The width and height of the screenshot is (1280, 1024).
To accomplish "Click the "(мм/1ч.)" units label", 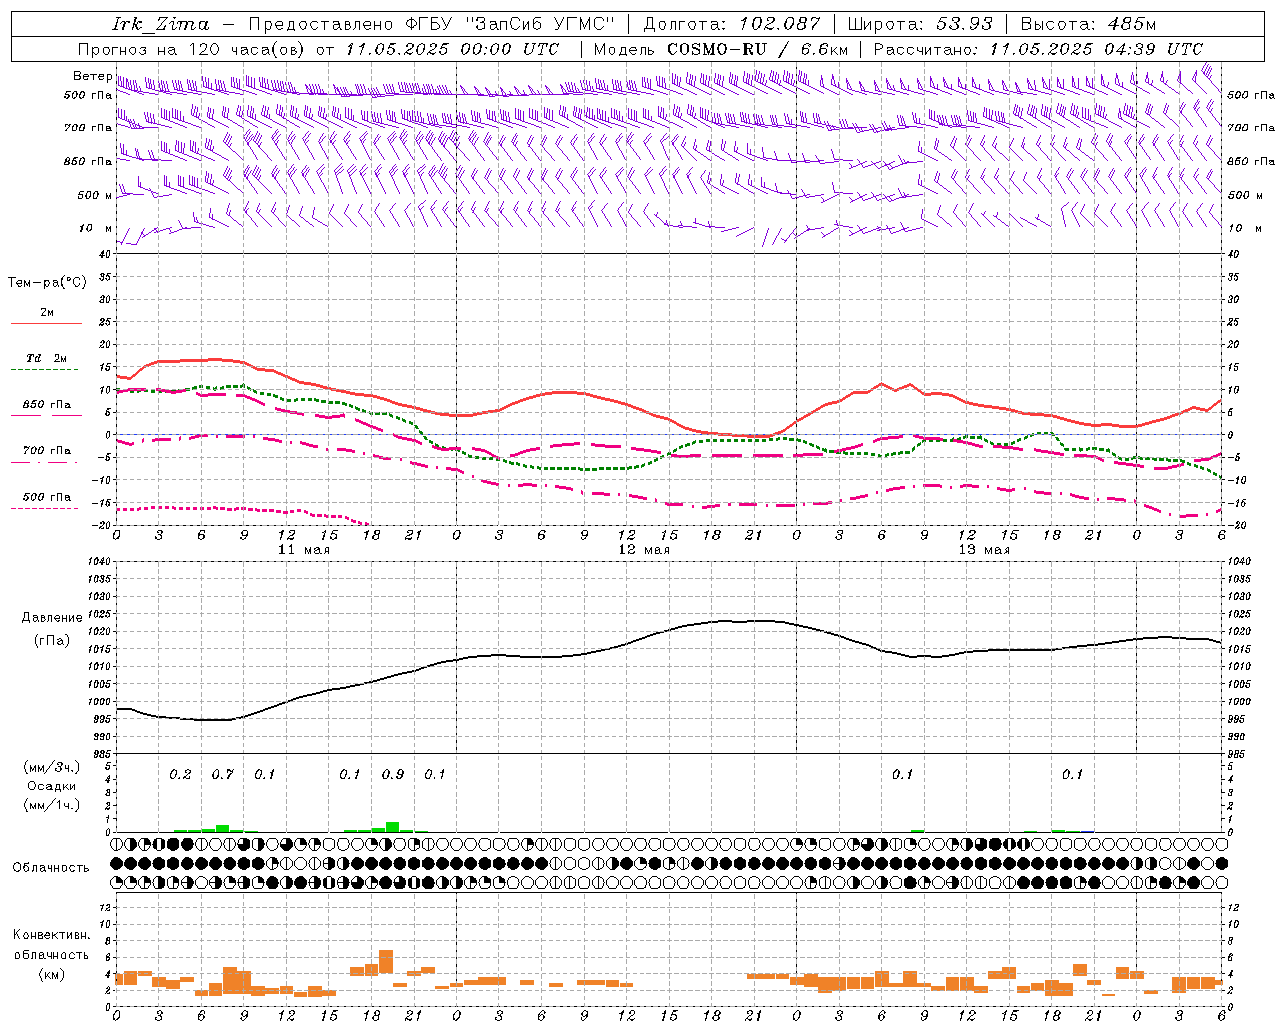I will coord(51,805).
